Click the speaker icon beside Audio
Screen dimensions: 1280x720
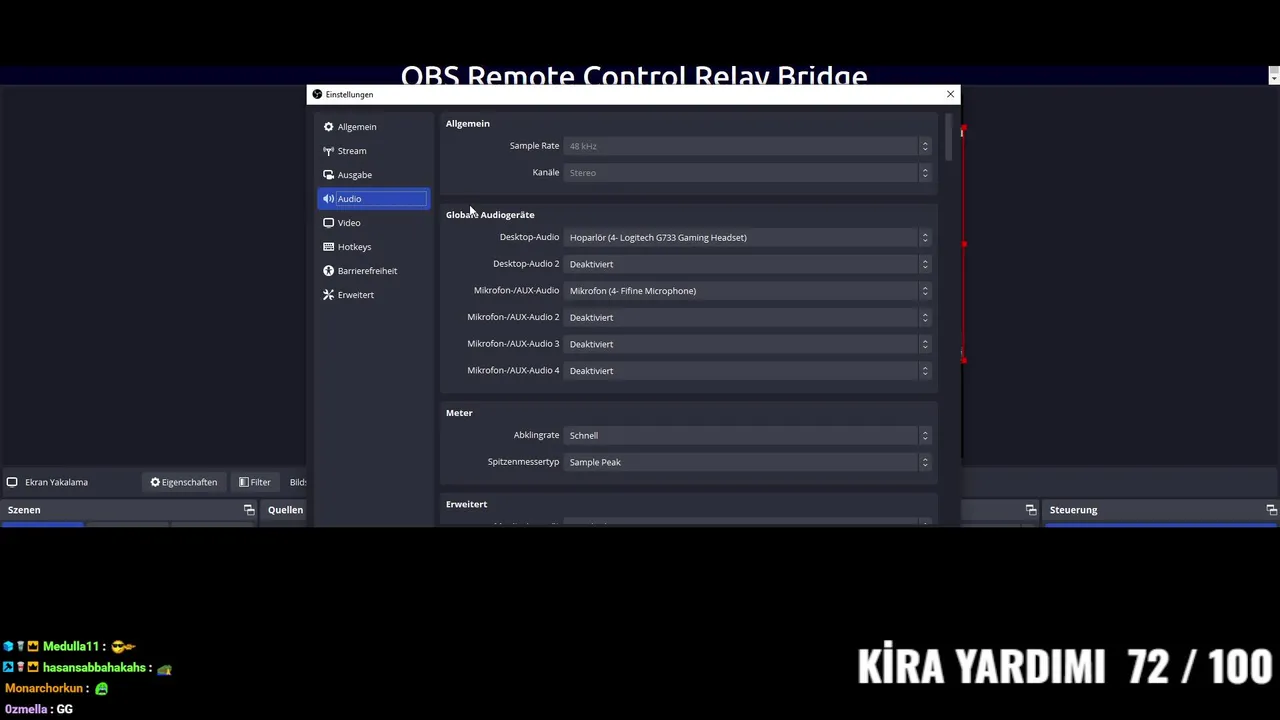[x=328, y=199]
